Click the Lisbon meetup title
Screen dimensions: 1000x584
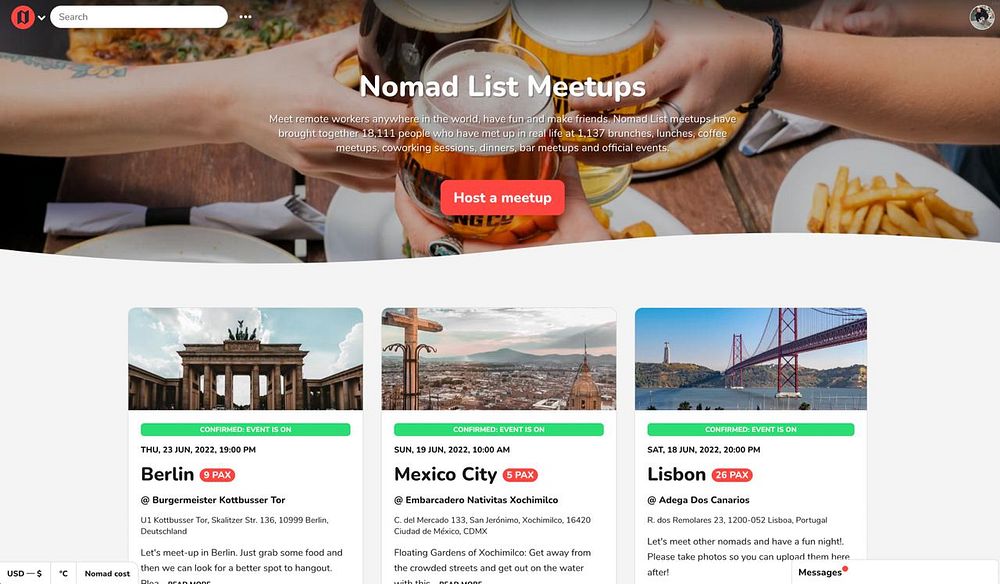pyautogui.click(x=676, y=474)
